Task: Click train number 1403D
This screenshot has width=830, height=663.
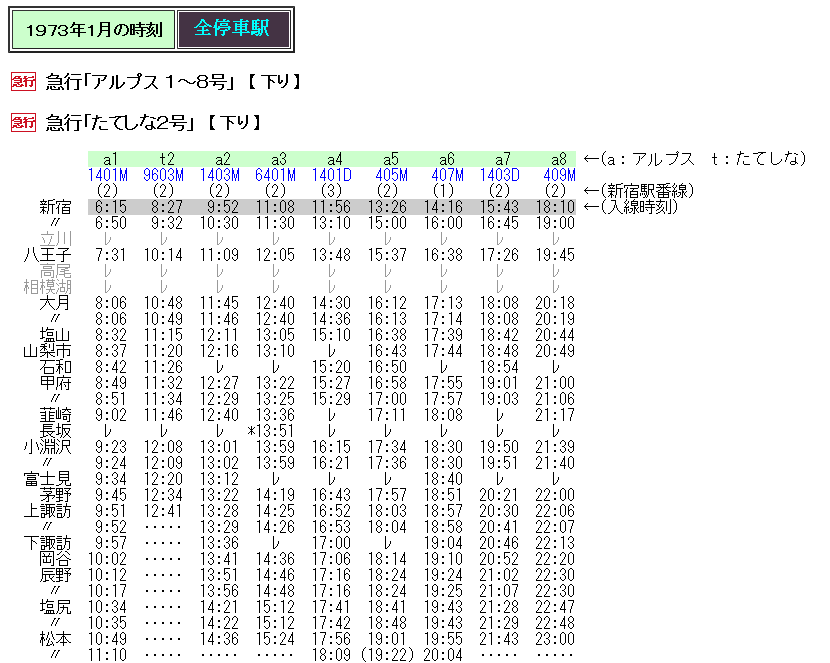Action: (x=500, y=175)
